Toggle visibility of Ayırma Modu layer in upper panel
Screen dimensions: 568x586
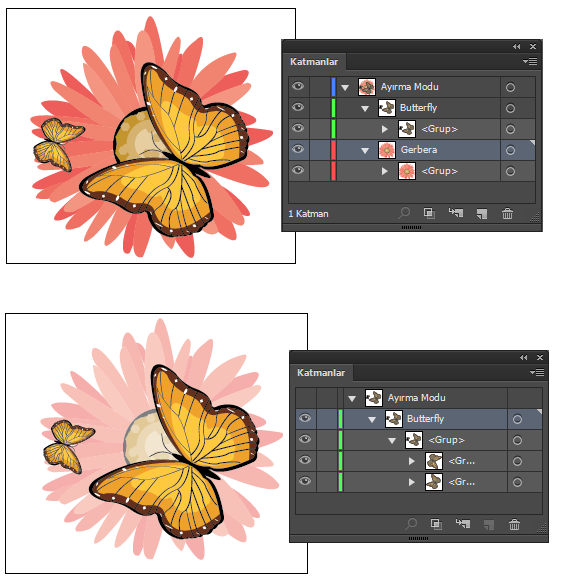(298, 87)
